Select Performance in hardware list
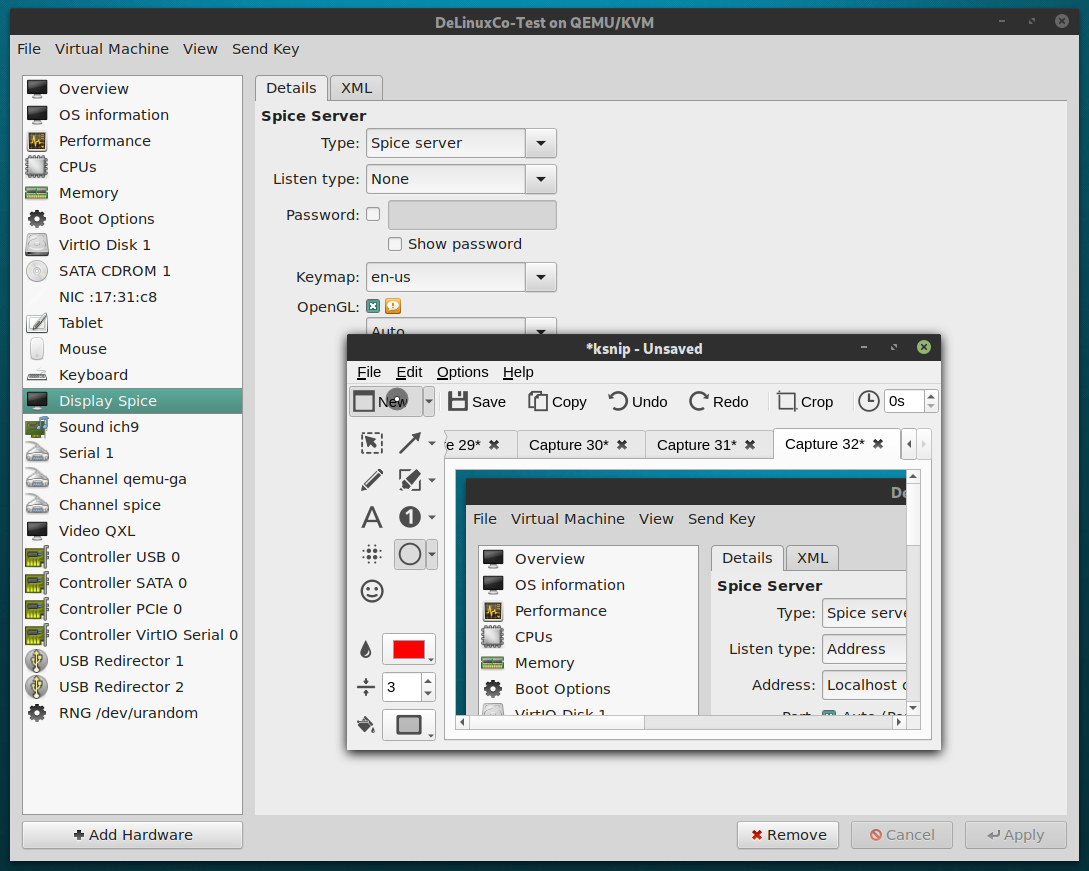 [x=132, y=141]
